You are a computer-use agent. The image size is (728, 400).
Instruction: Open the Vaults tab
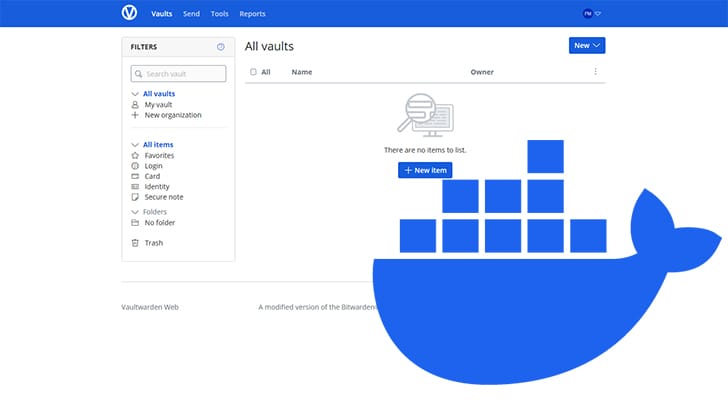pos(162,14)
